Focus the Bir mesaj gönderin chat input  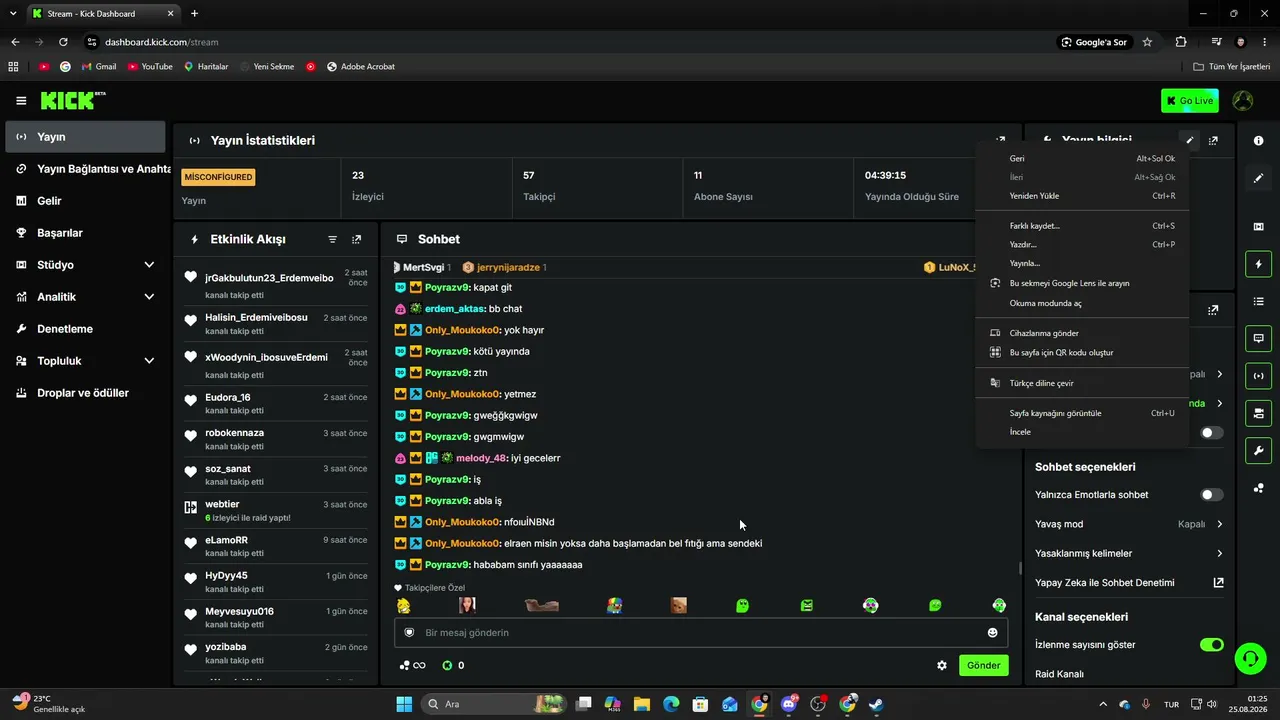tap(700, 633)
